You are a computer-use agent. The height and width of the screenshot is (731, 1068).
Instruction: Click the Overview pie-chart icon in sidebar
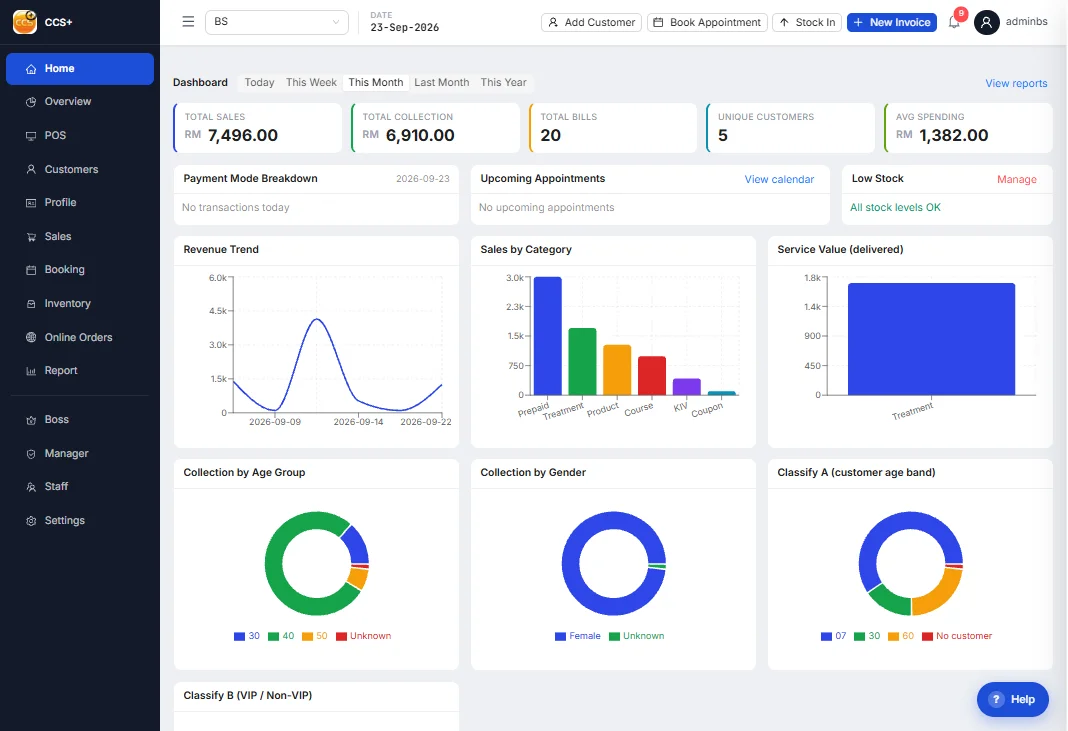pos(31,102)
